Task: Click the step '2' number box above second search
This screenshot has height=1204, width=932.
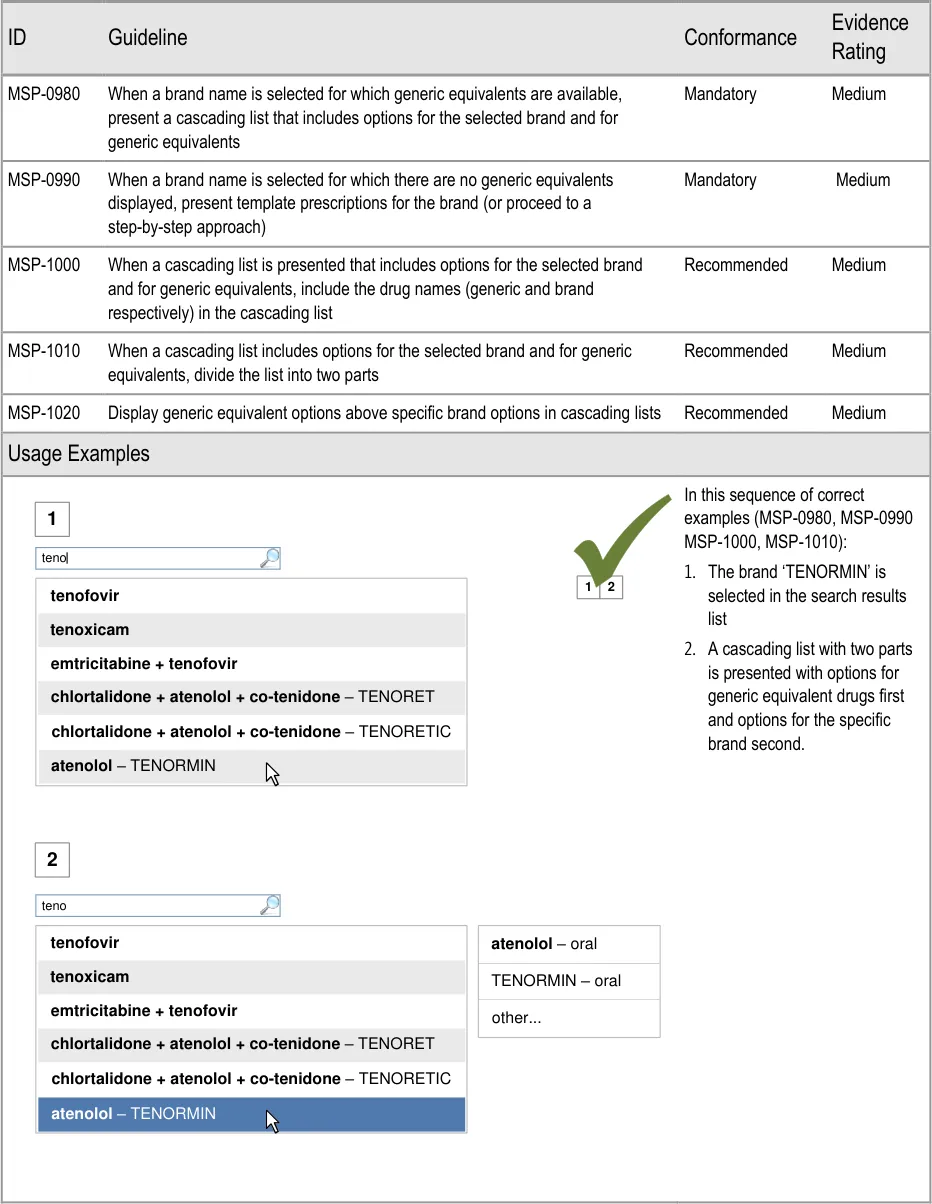Action: tap(52, 860)
